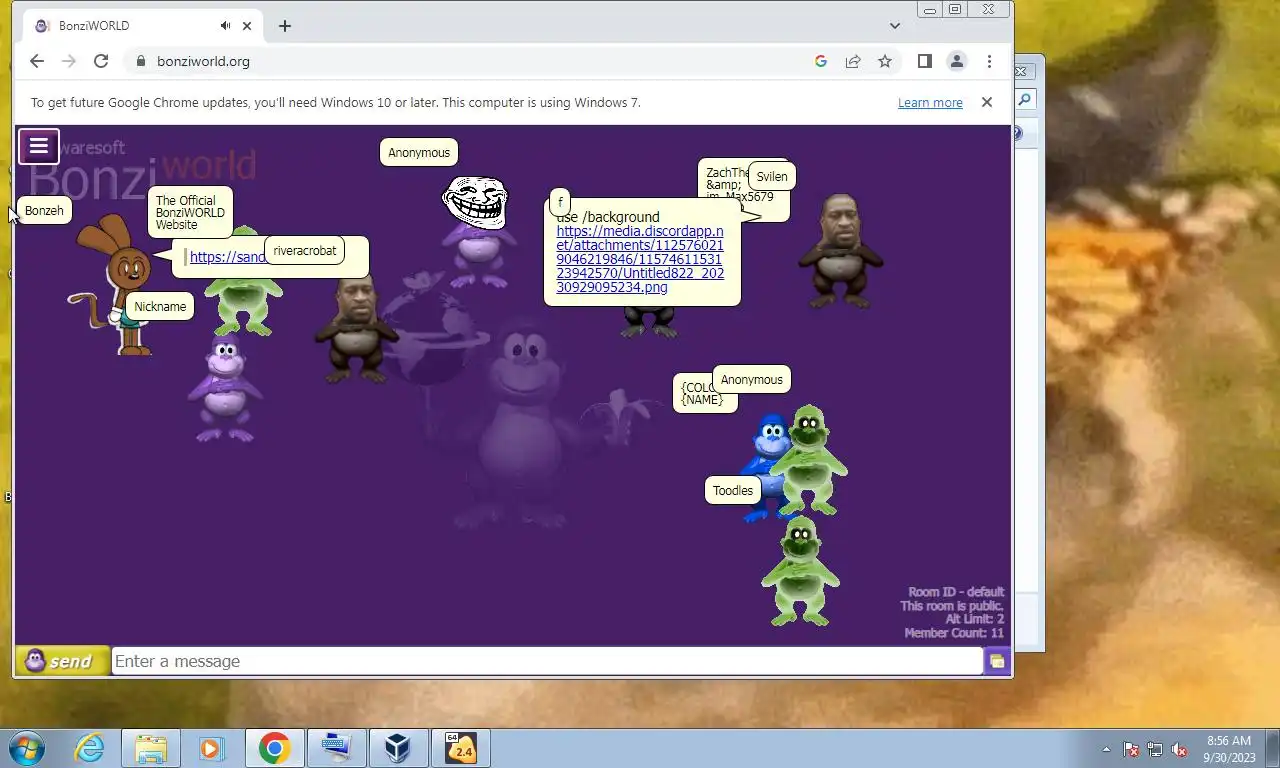1280x768 pixels.
Task: Click green character under Anonymous near Toodles
Action: point(809,460)
